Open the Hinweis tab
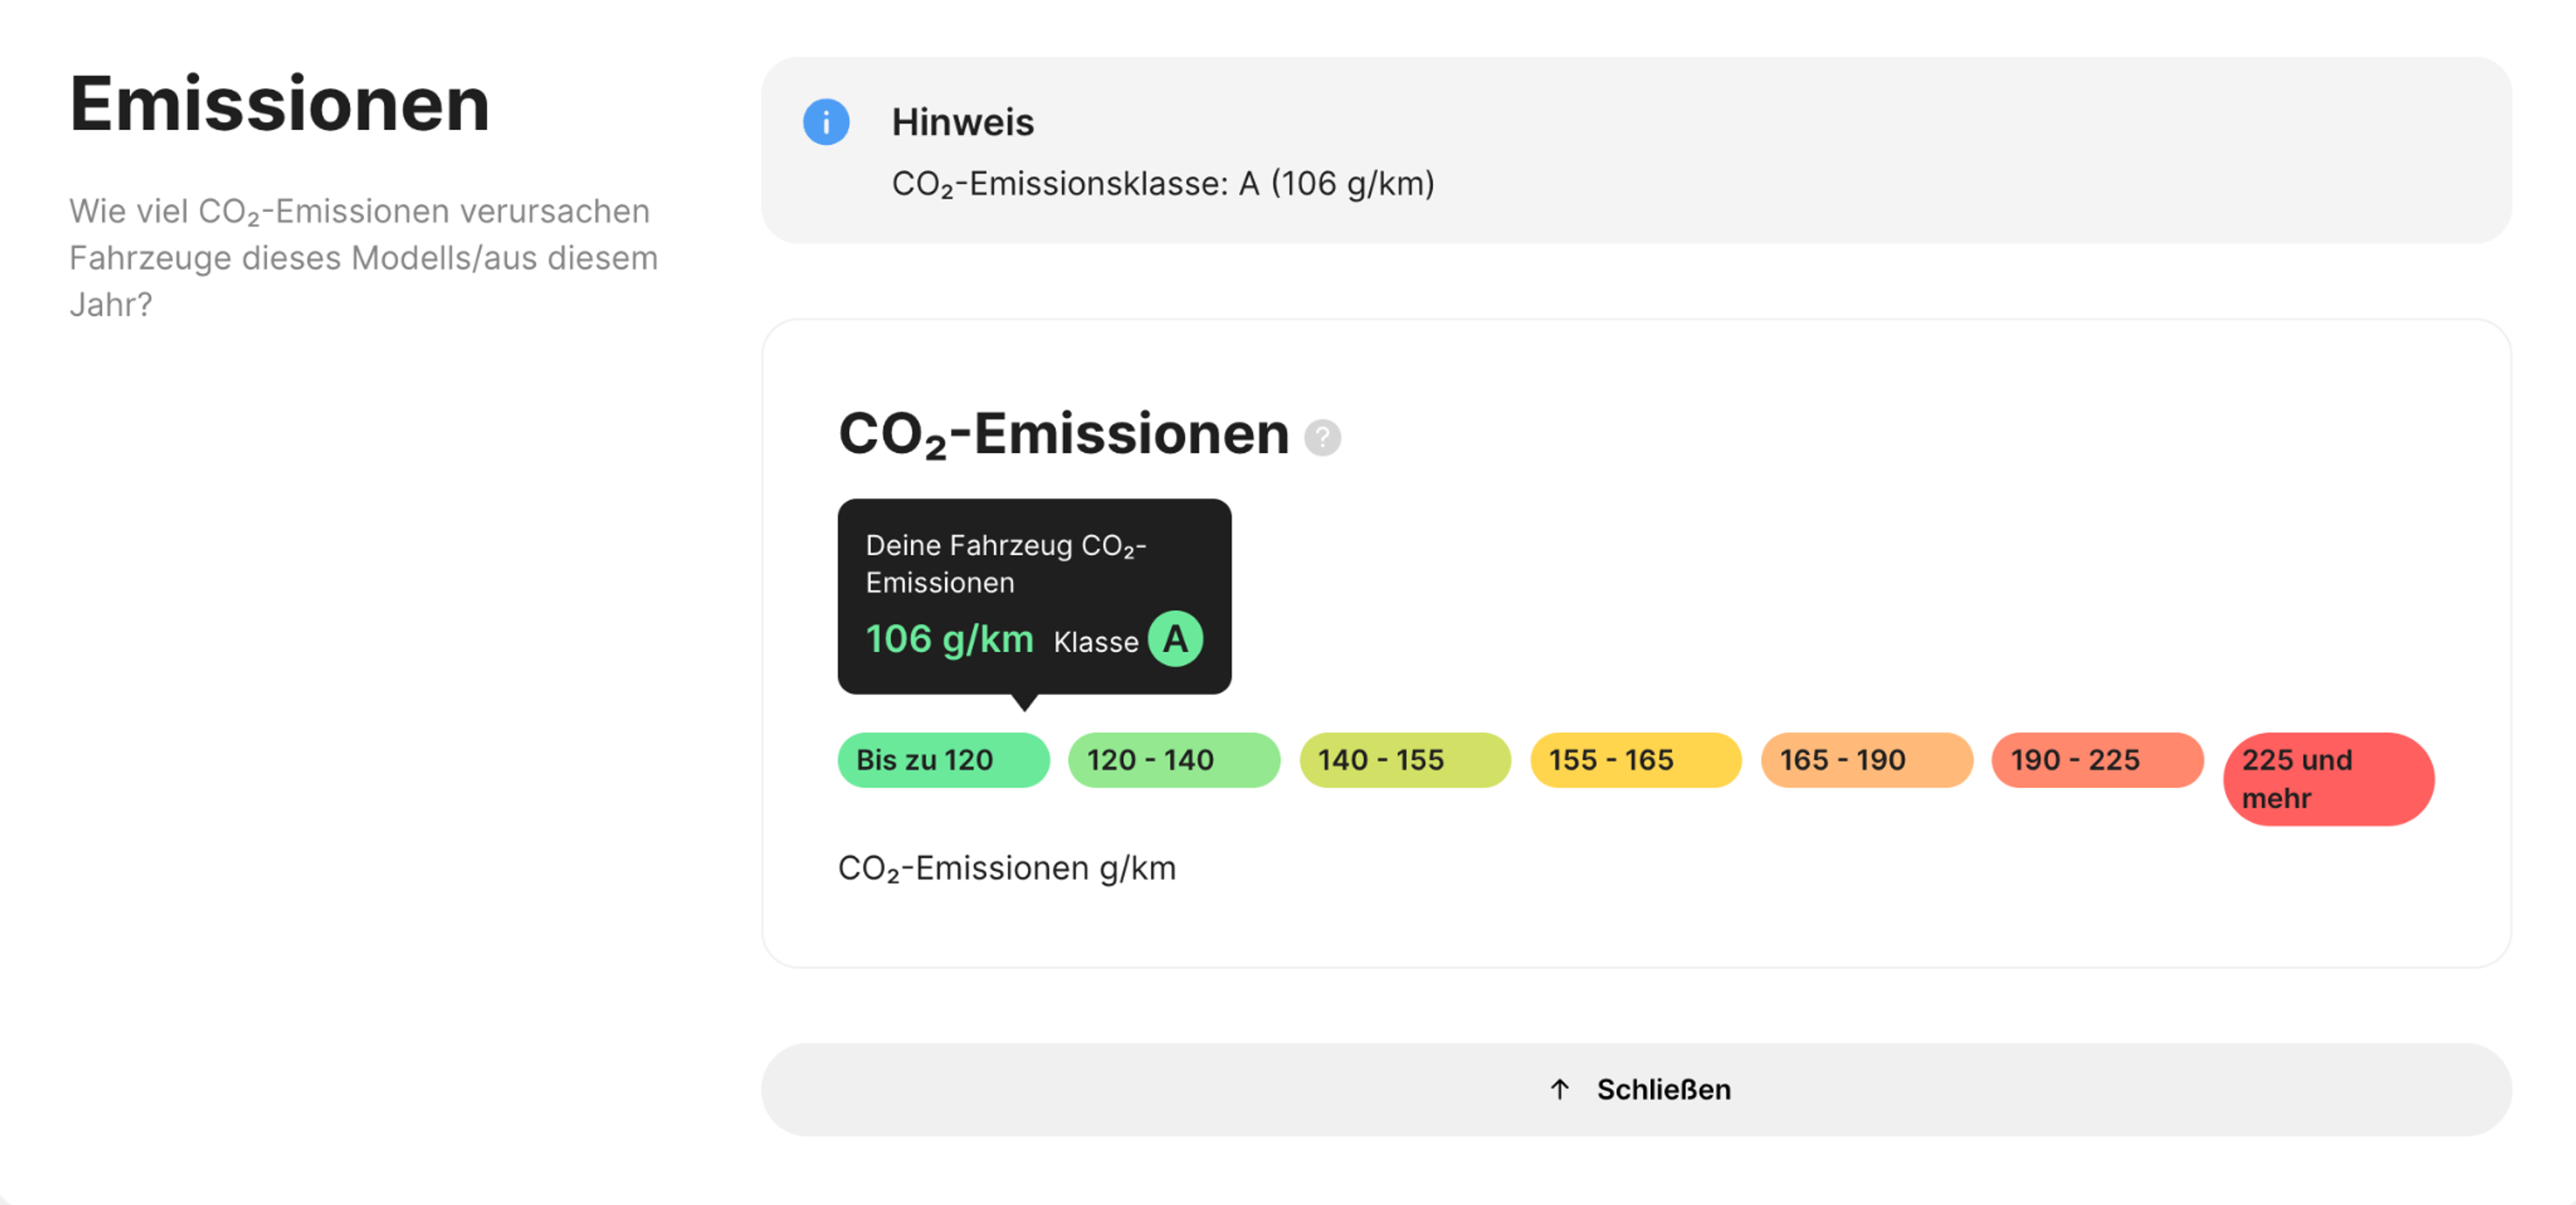Viewport: 2576px width, 1205px height. tap(962, 122)
